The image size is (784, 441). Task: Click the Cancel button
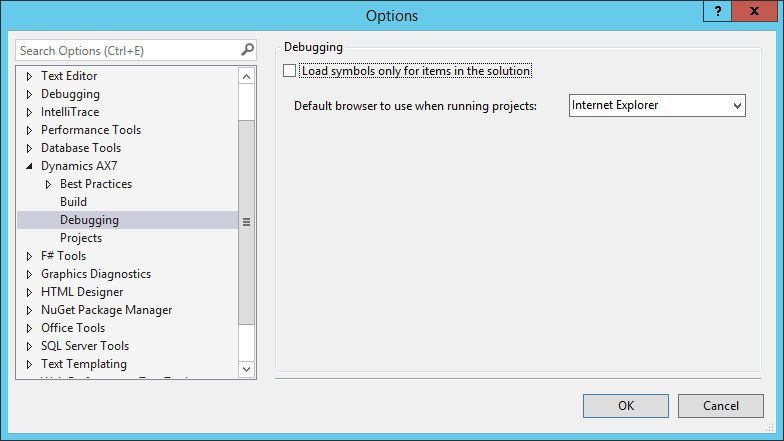(720, 406)
